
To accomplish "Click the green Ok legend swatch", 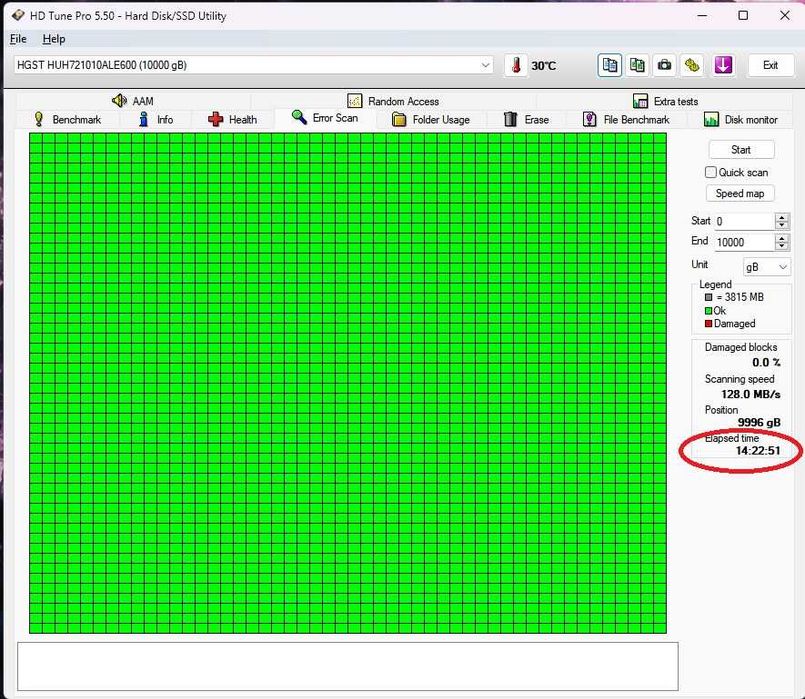I will (708, 310).
